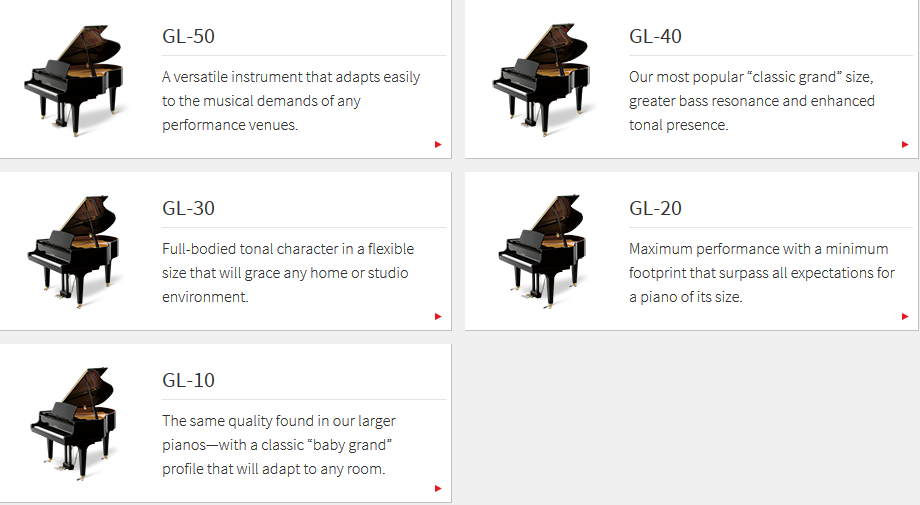Click the 'A versatile instrument' description text
Screen dimensions: 920x505
tap(291, 101)
